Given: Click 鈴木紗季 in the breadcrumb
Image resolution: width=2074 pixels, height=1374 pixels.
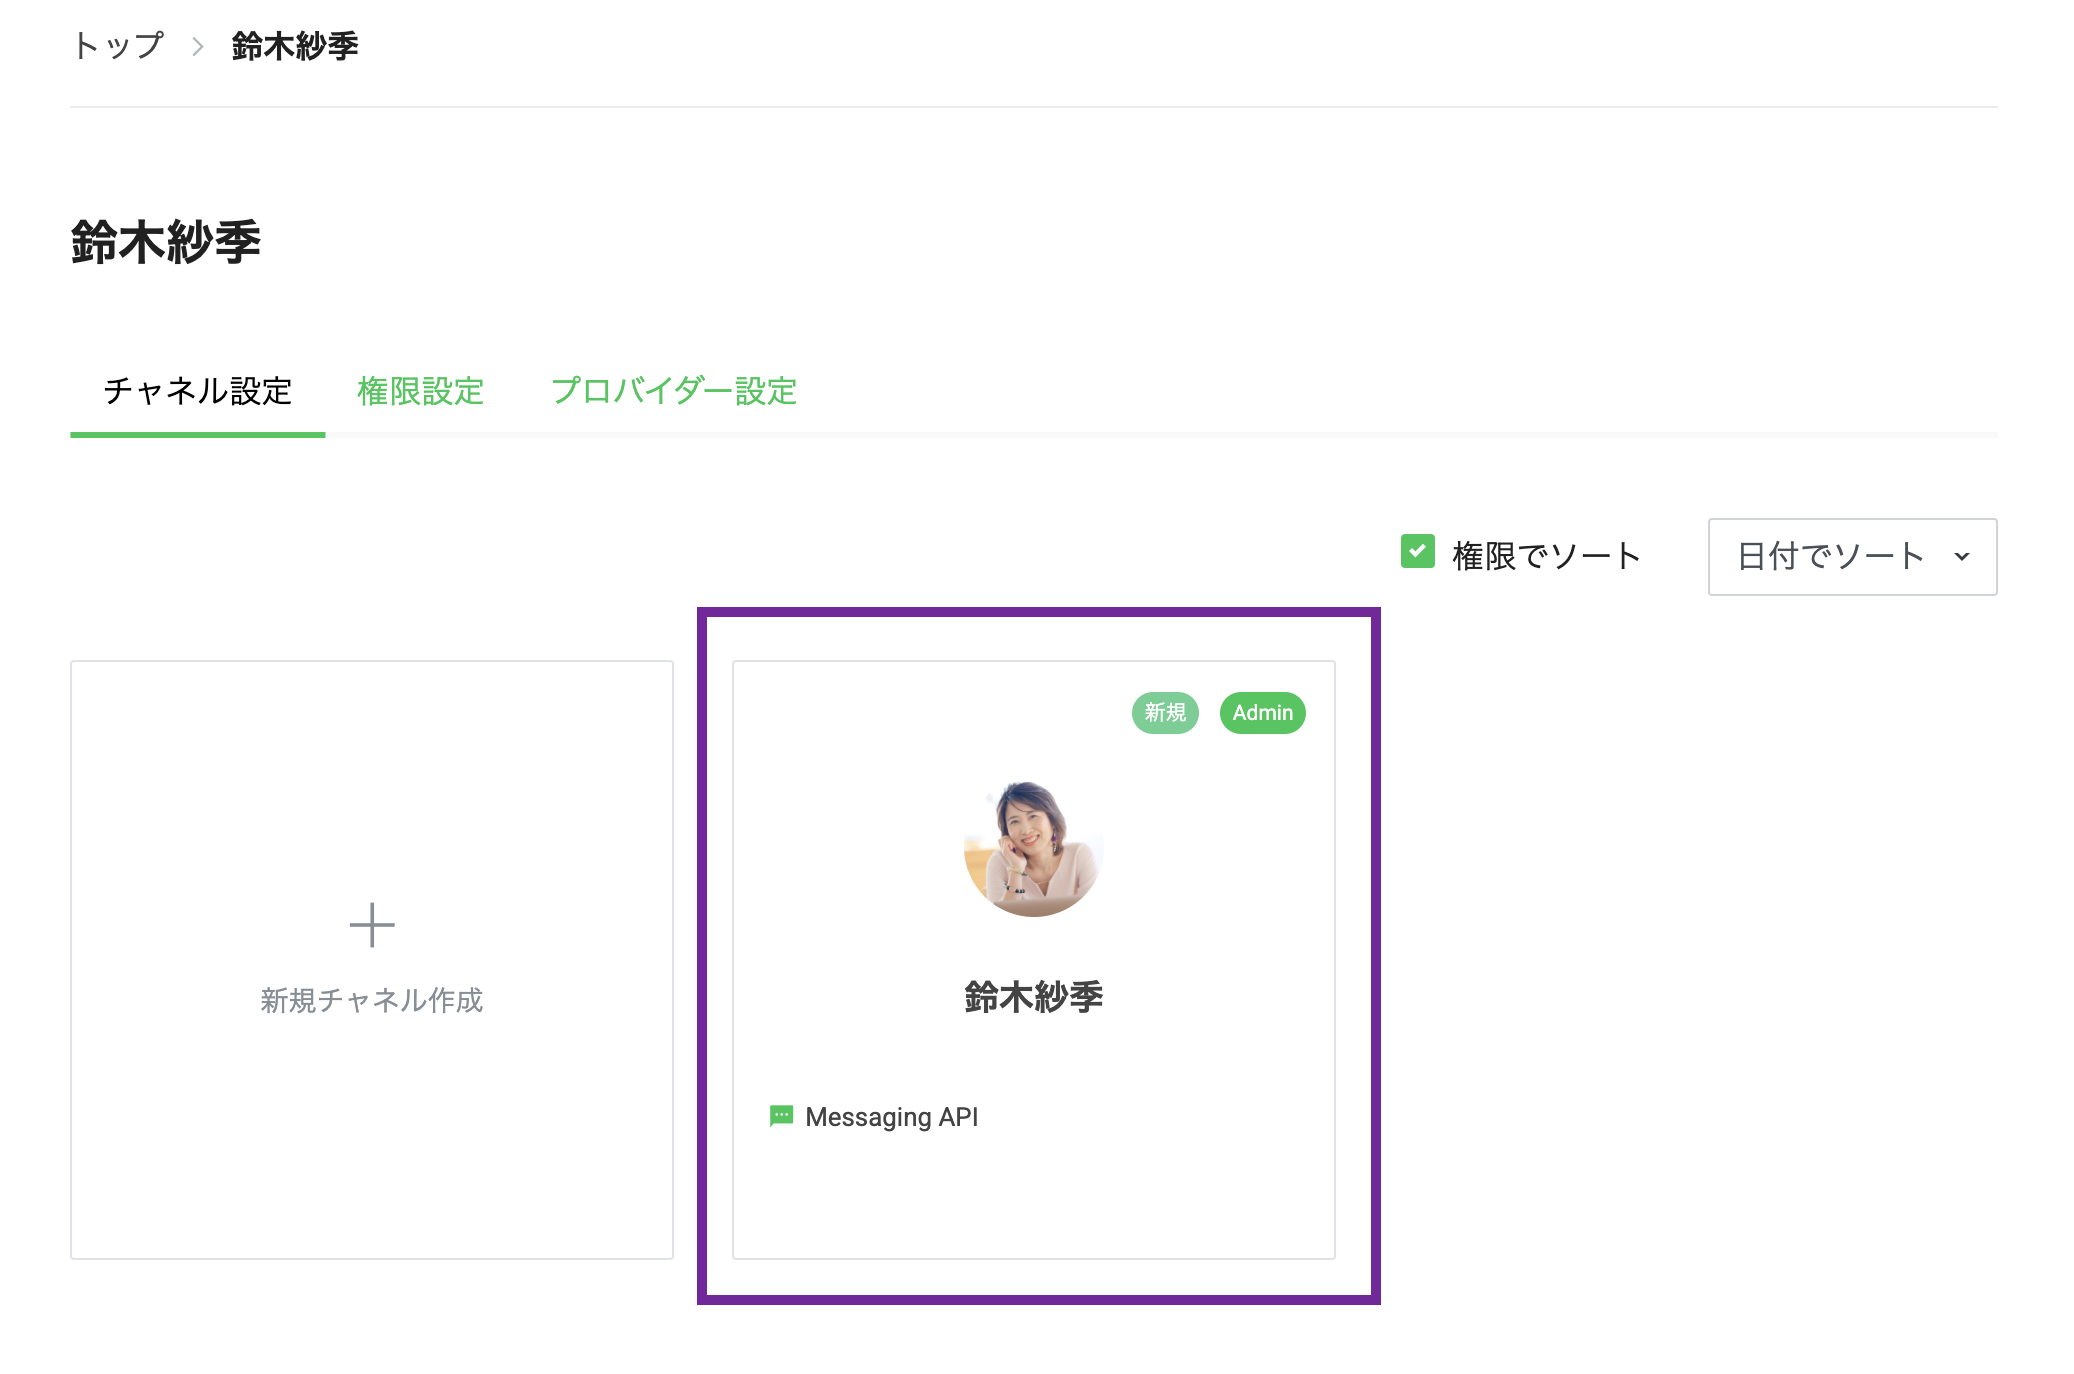Looking at the screenshot, I should [x=295, y=46].
